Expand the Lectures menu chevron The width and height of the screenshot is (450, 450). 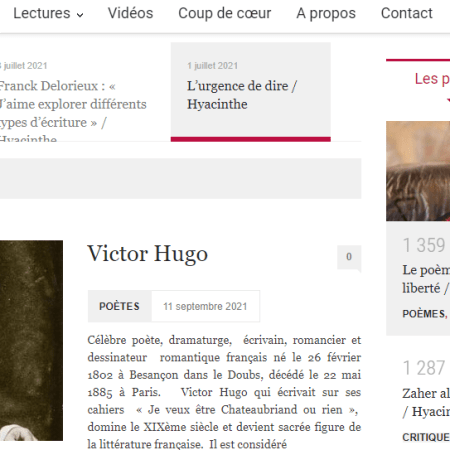[x=80, y=15]
